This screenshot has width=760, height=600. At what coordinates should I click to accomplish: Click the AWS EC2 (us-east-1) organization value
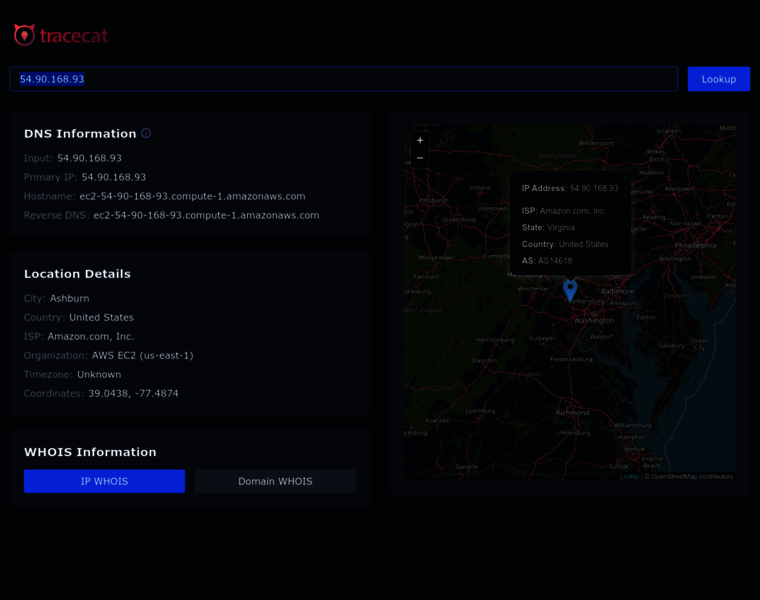pyautogui.click(x=142, y=355)
